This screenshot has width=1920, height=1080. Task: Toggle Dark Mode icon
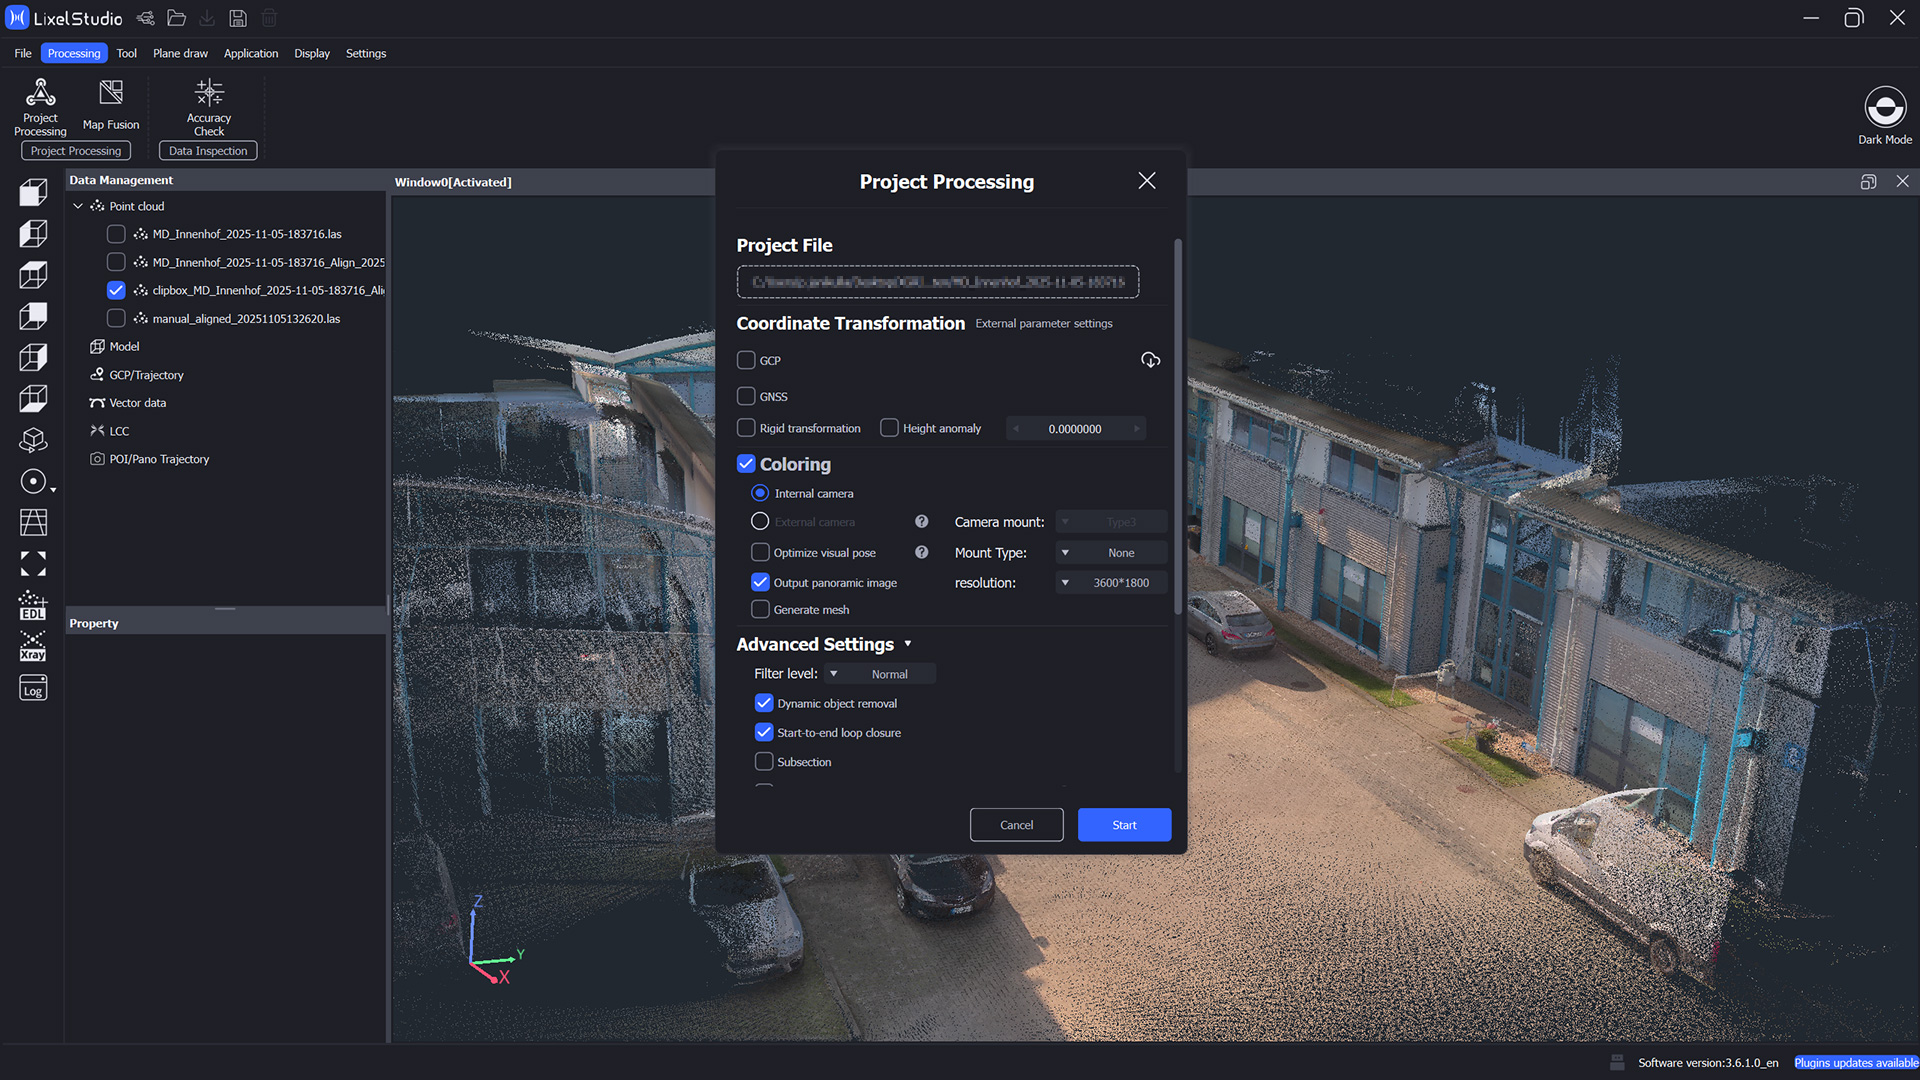(x=1884, y=108)
